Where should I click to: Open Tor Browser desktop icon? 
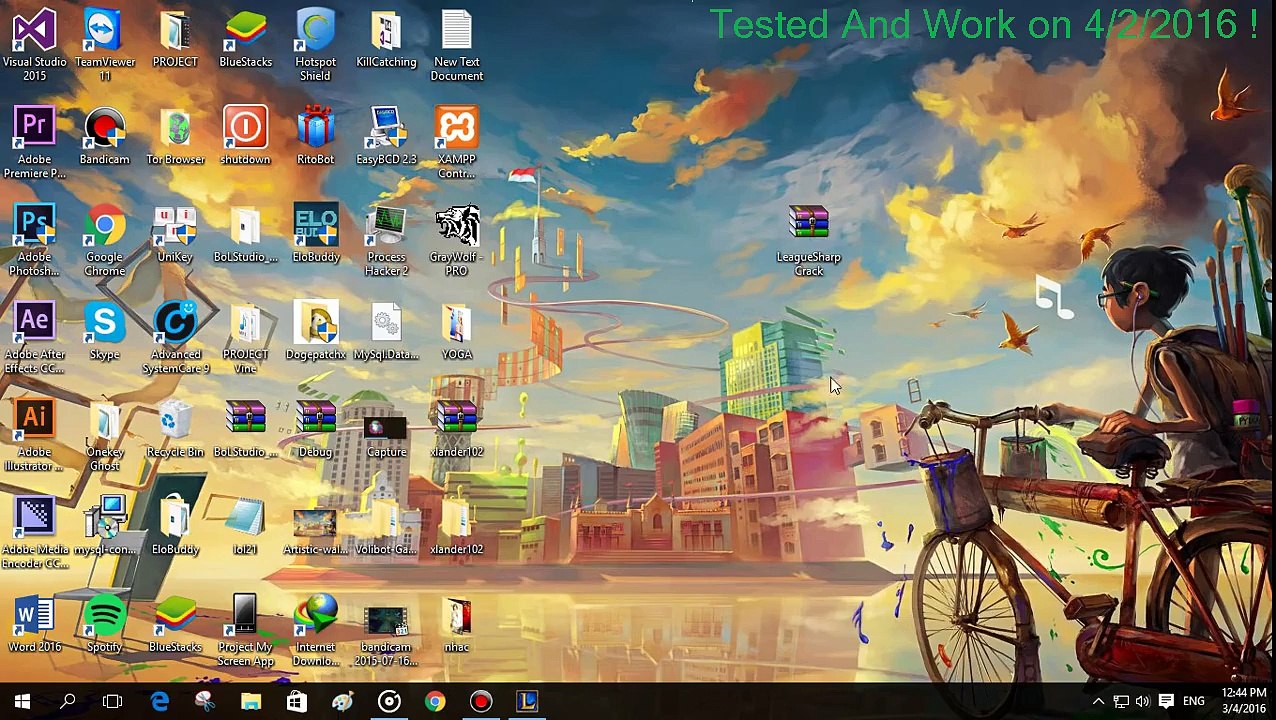click(175, 137)
